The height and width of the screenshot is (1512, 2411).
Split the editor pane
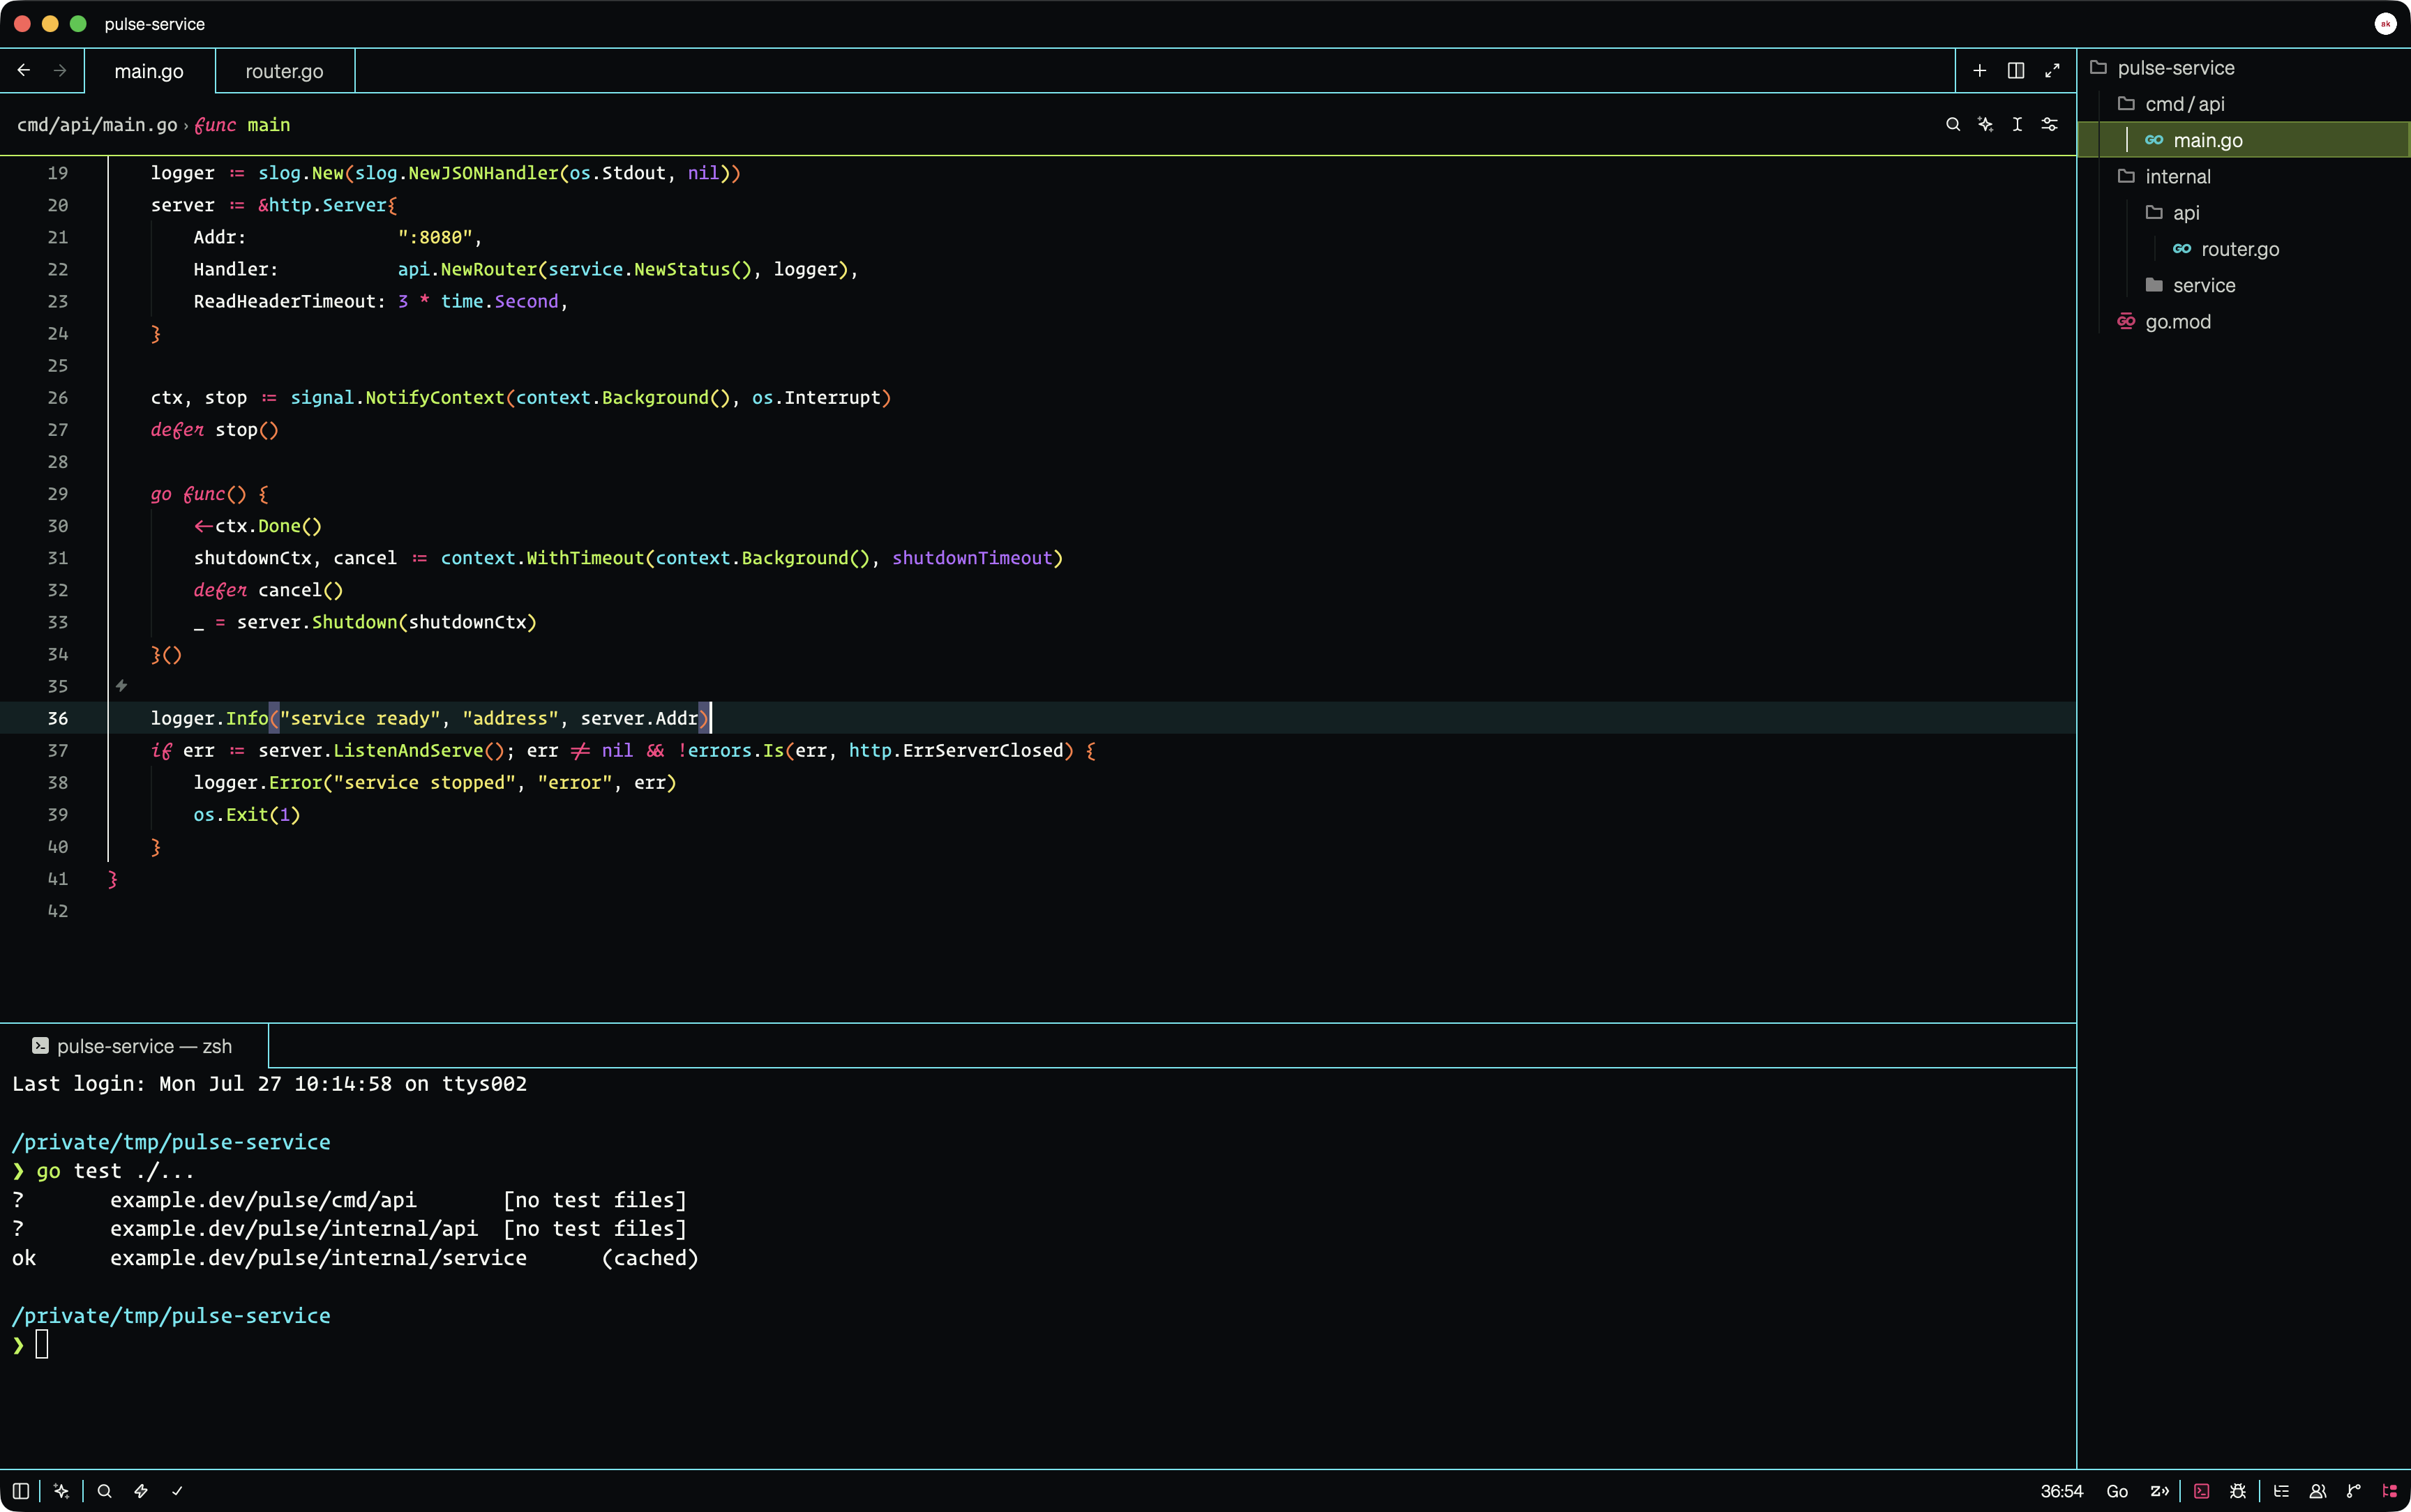[x=2016, y=71]
